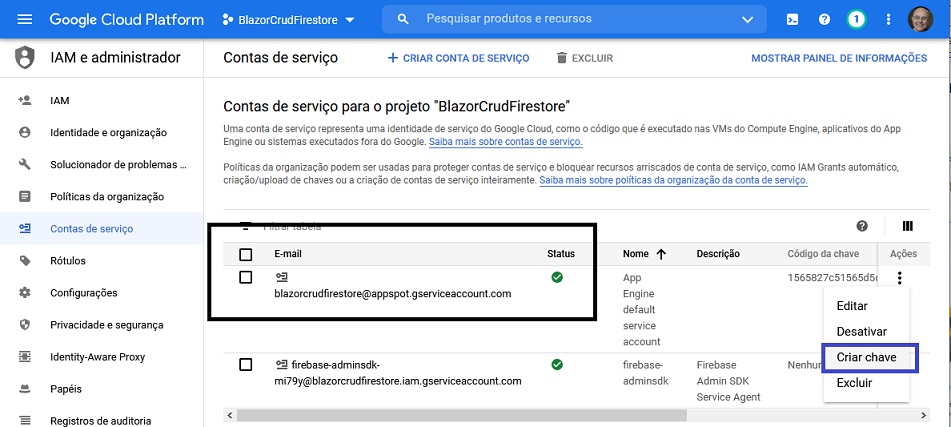This screenshot has width=951, height=427.
Task: Open Políticas da organização
Action: (x=107, y=197)
